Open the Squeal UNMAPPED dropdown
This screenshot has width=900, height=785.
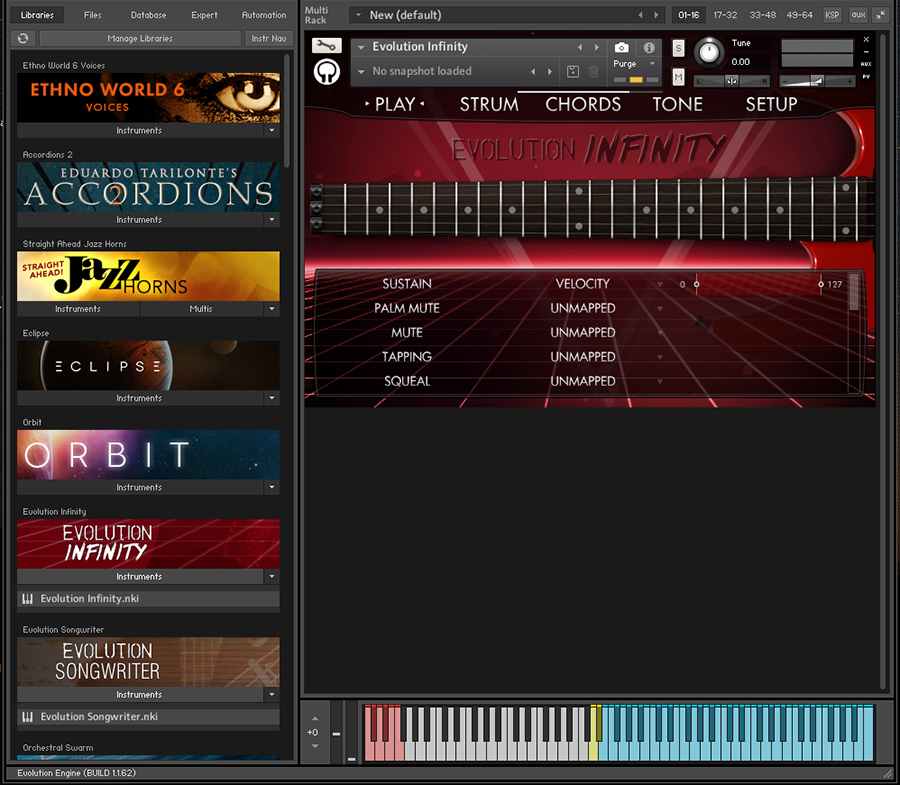tap(660, 382)
